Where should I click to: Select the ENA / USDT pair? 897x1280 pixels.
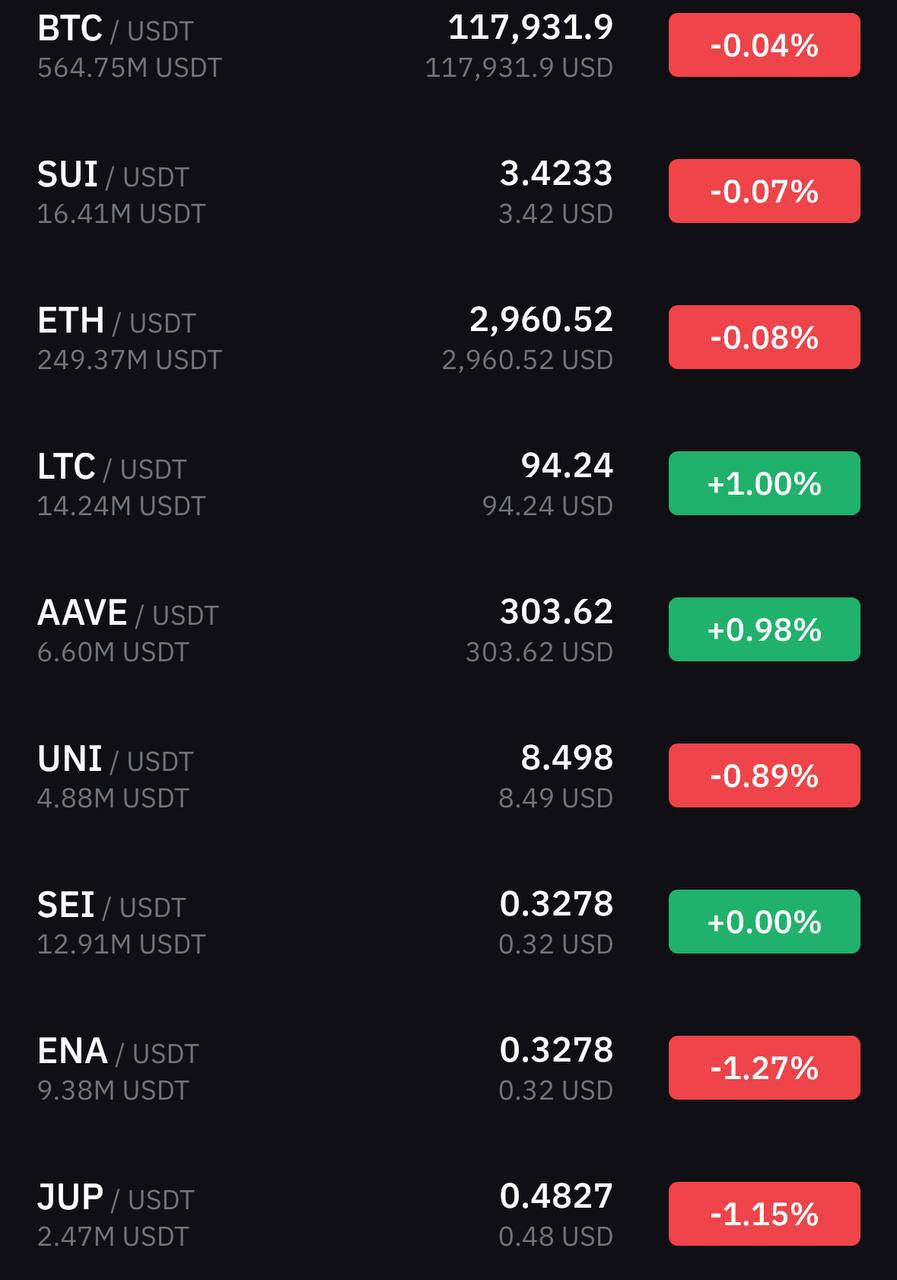point(448,1067)
